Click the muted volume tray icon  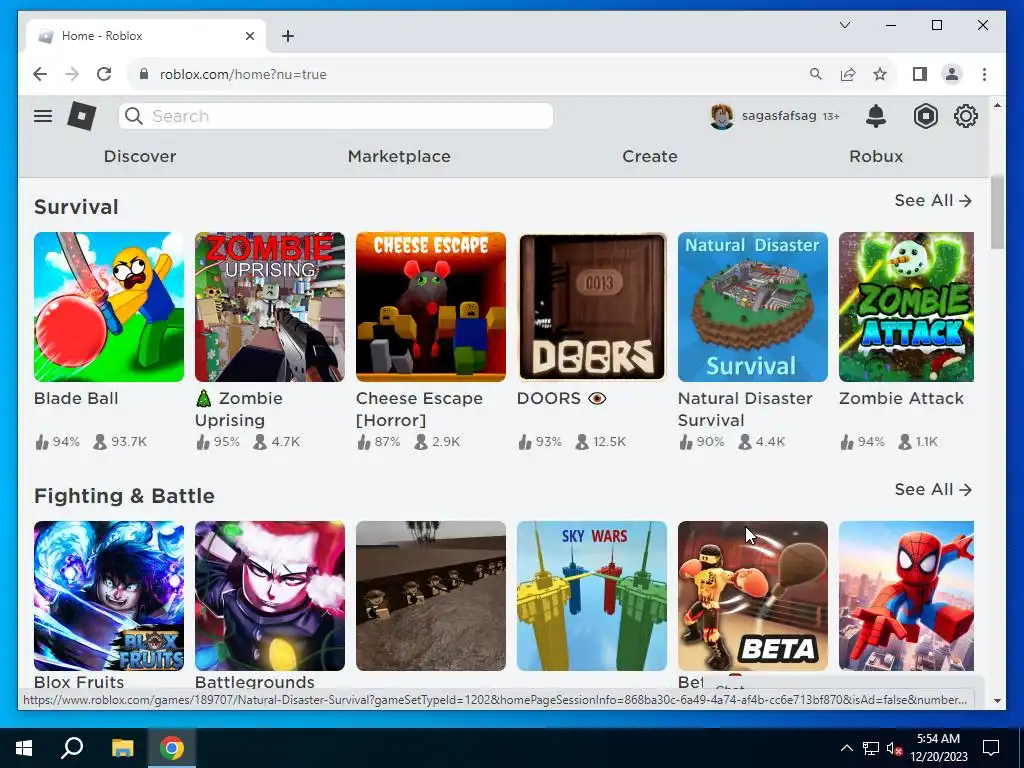point(894,748)
